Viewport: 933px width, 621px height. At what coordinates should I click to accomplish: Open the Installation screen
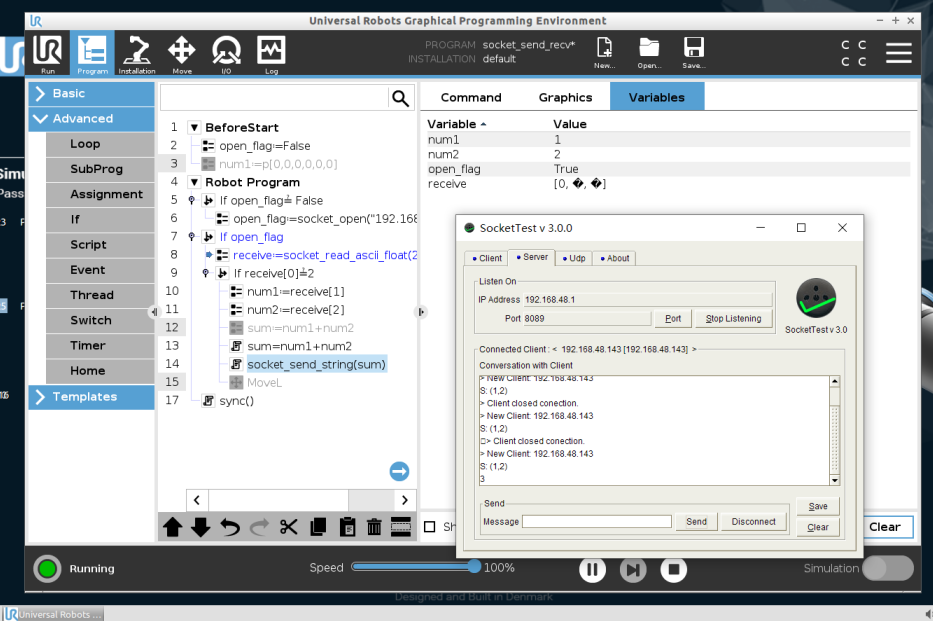click(x=137, y=54)
